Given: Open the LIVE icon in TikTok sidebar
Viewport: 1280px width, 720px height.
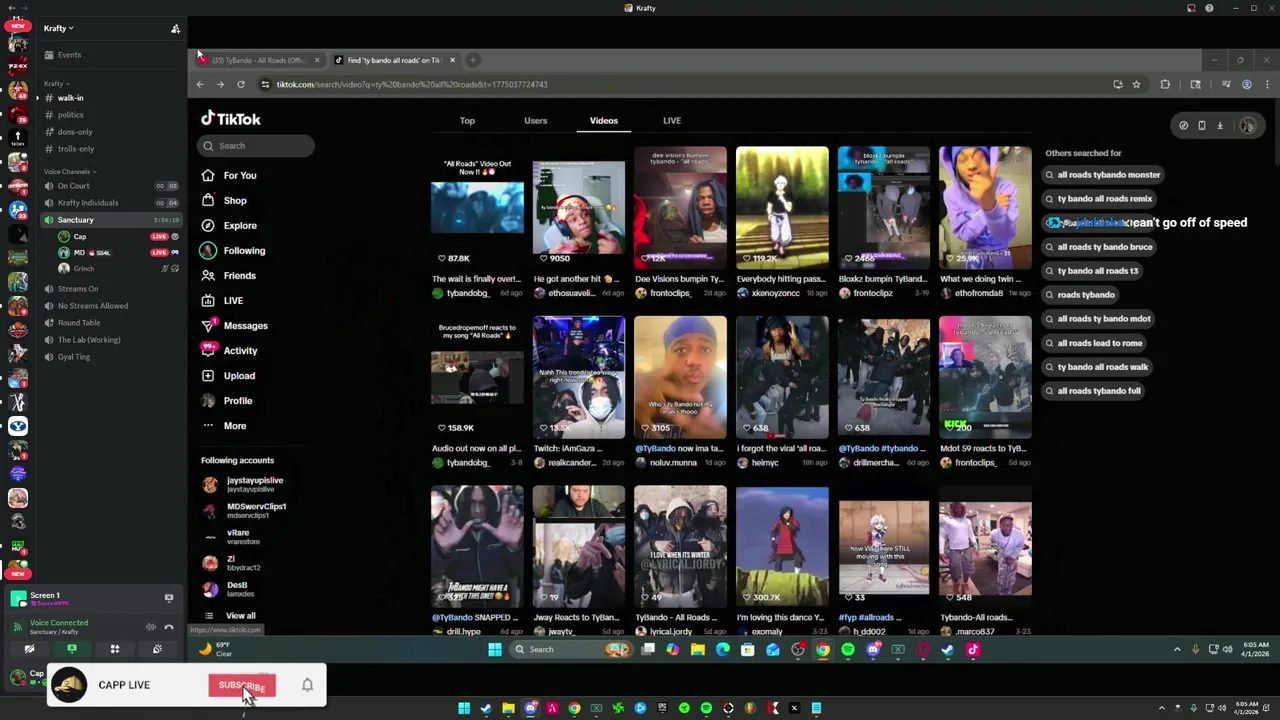Looking at the screenshot, I should coord(208,300).
